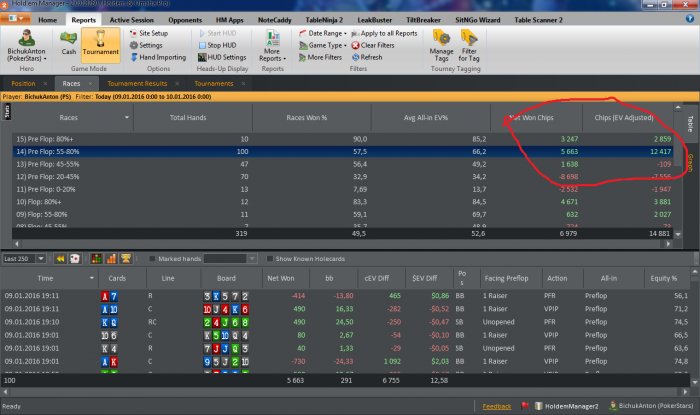Open the Table Scanner 2 tab
Viewport: 700px width, 415px height.
(x=538, y=20)
